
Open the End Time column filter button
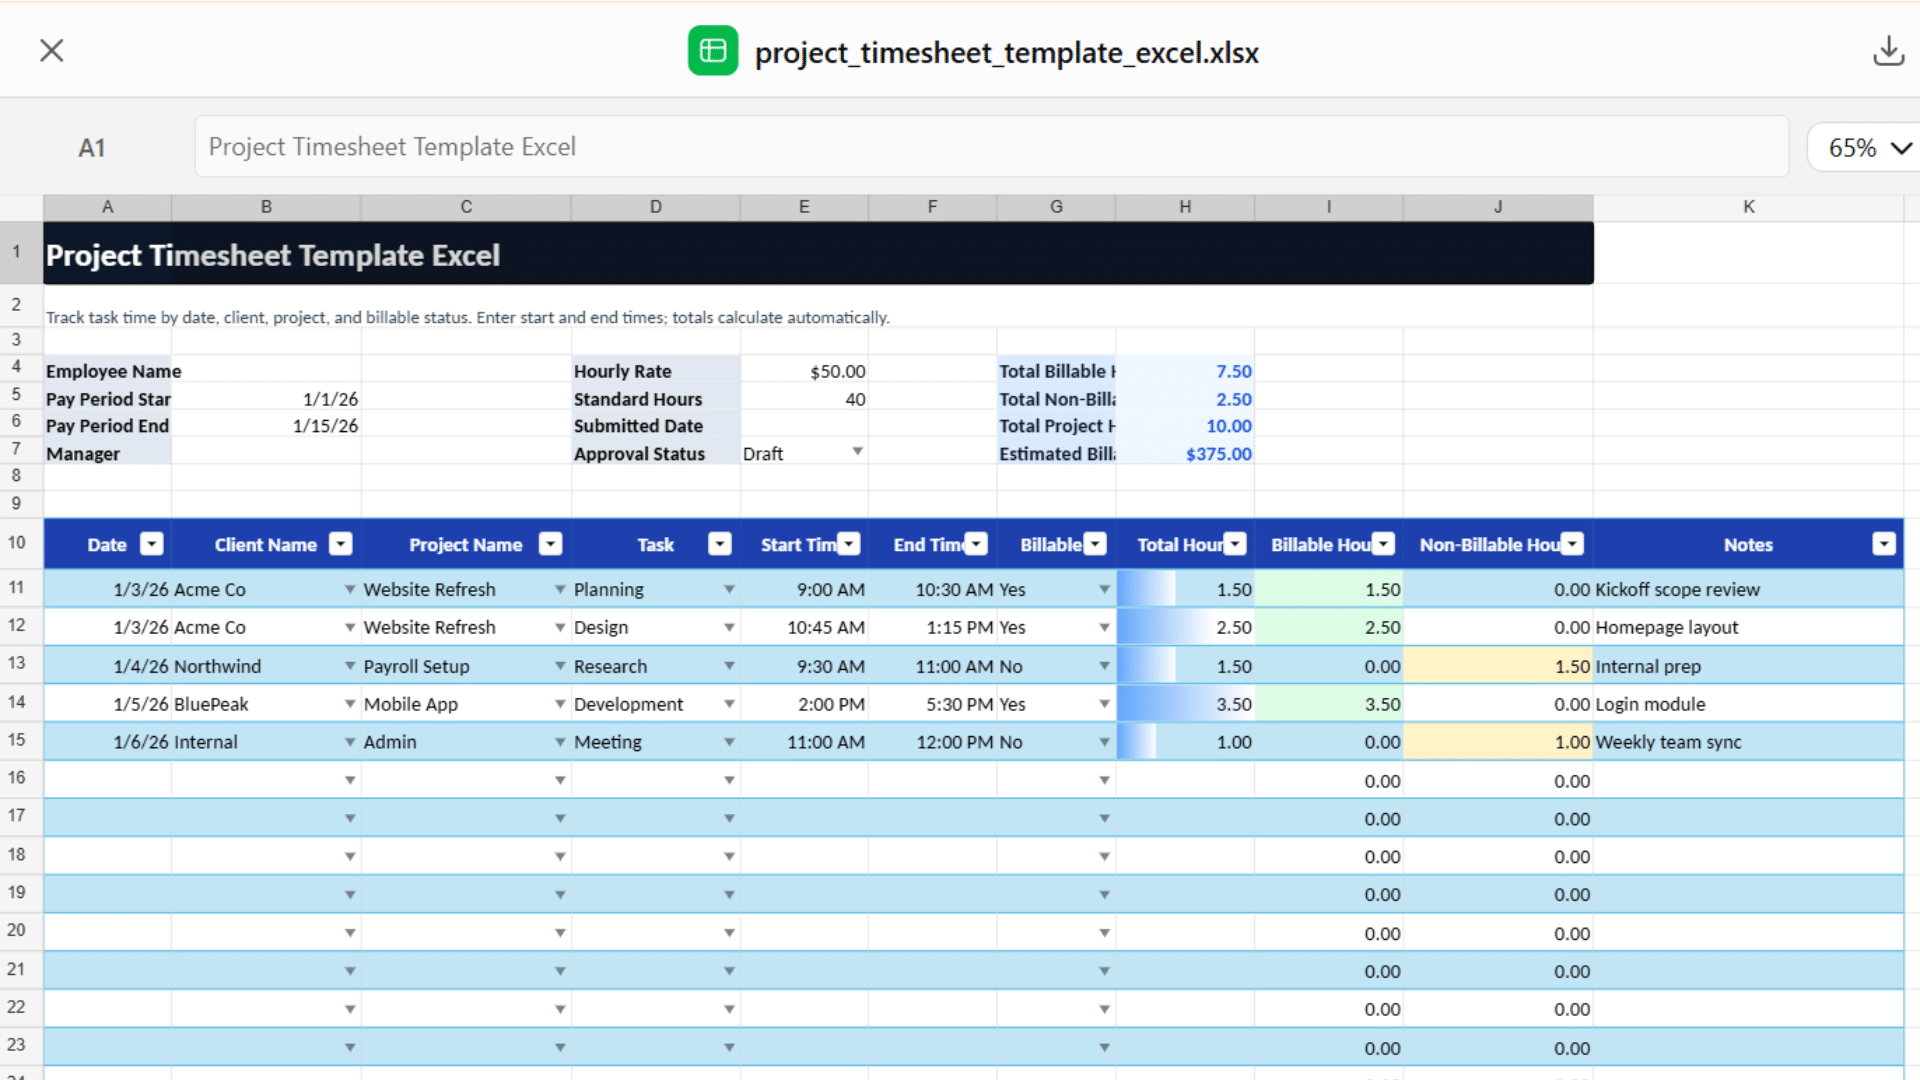977,544
